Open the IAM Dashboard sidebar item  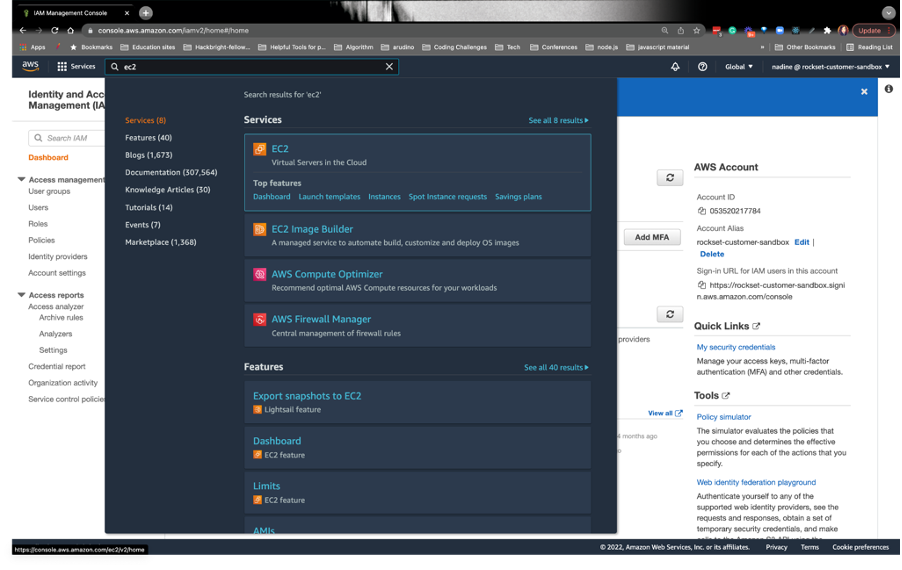pos(48,157)
